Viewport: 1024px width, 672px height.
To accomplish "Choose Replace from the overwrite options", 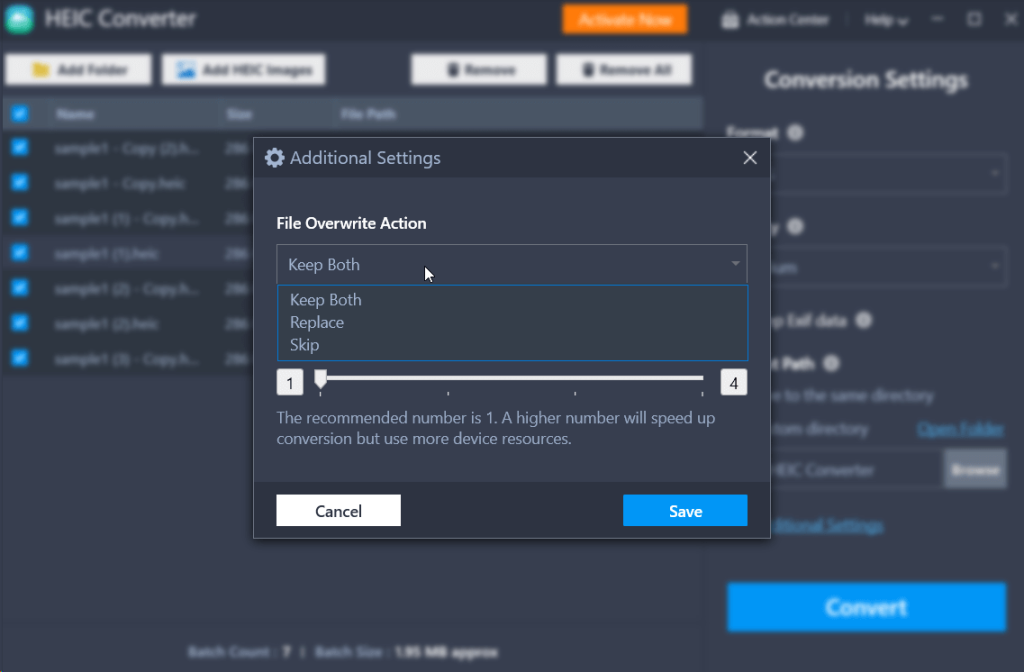I will coord(317,322).
